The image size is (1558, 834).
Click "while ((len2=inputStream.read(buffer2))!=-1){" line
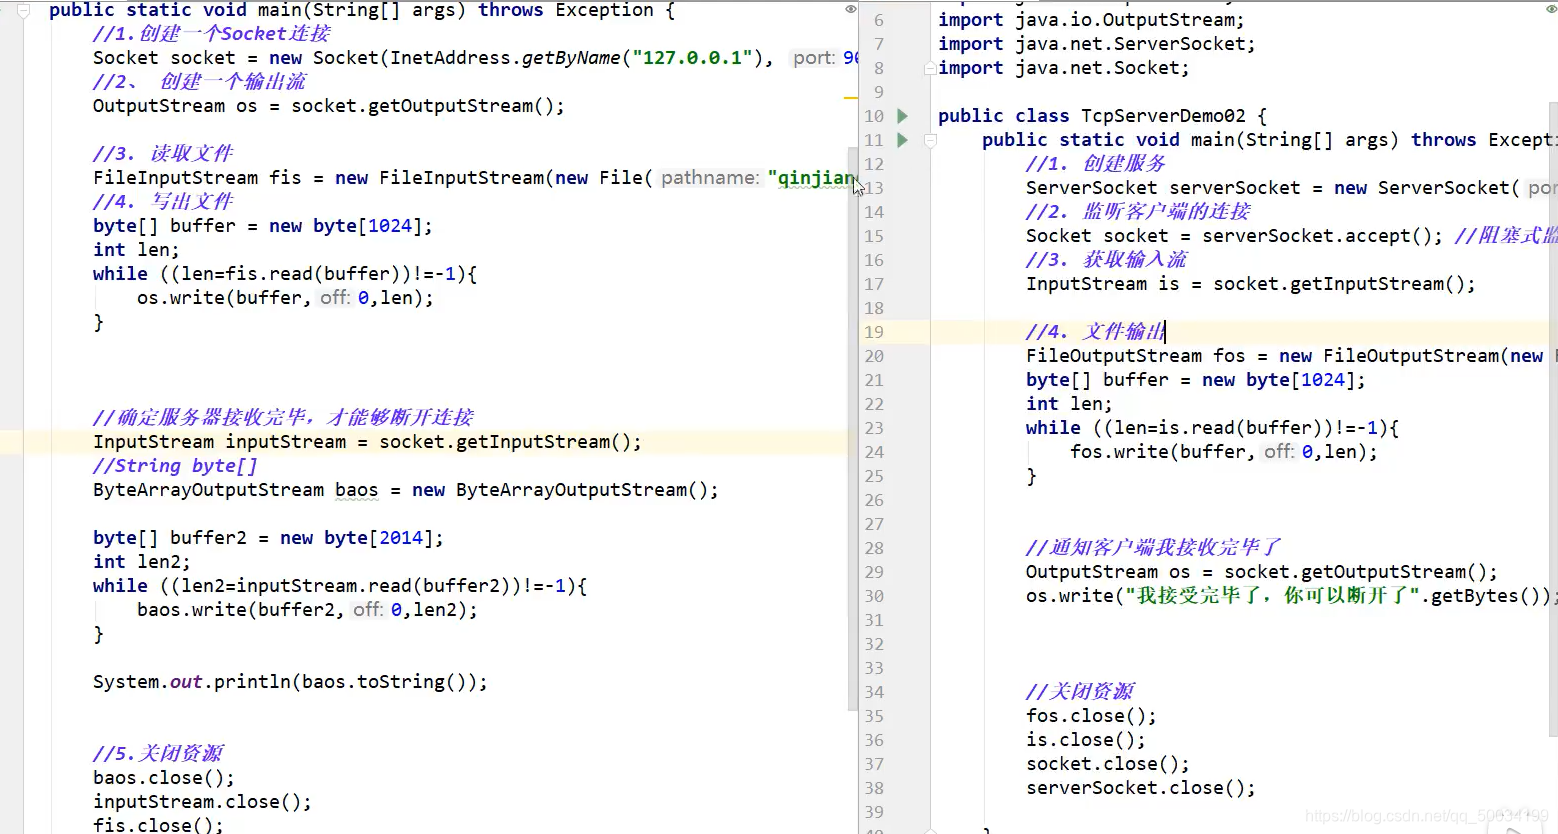coord(340,586)
